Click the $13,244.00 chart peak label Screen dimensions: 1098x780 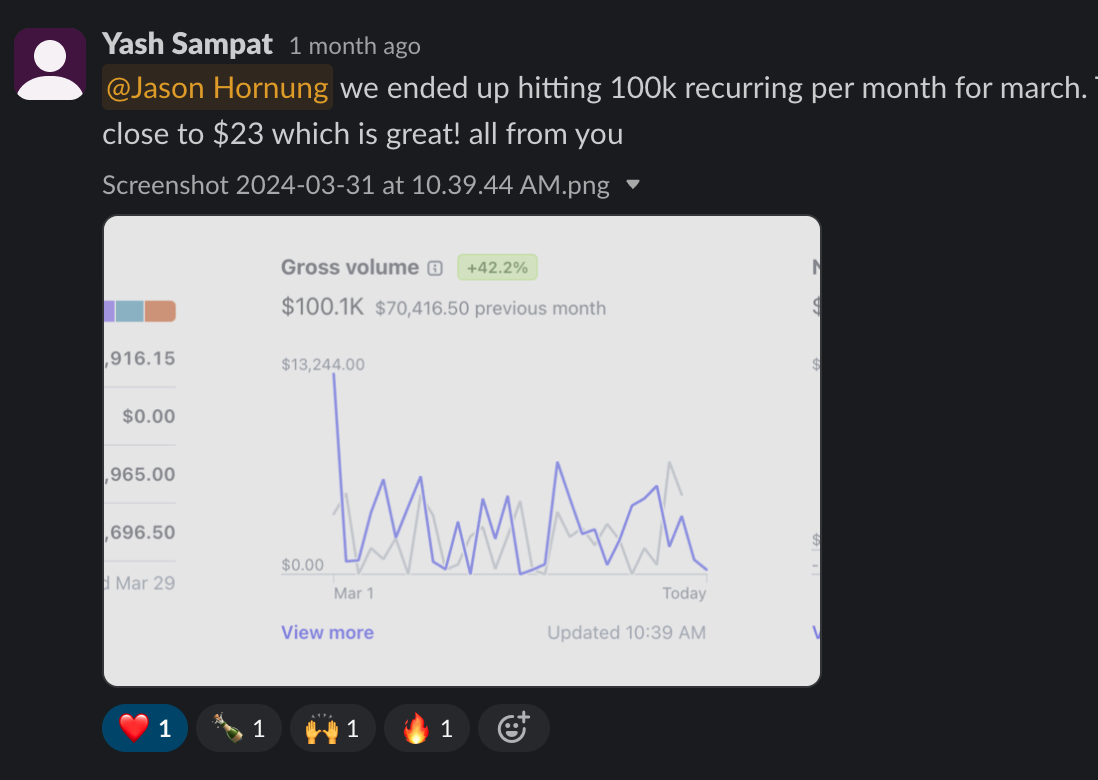pos(323,364)
